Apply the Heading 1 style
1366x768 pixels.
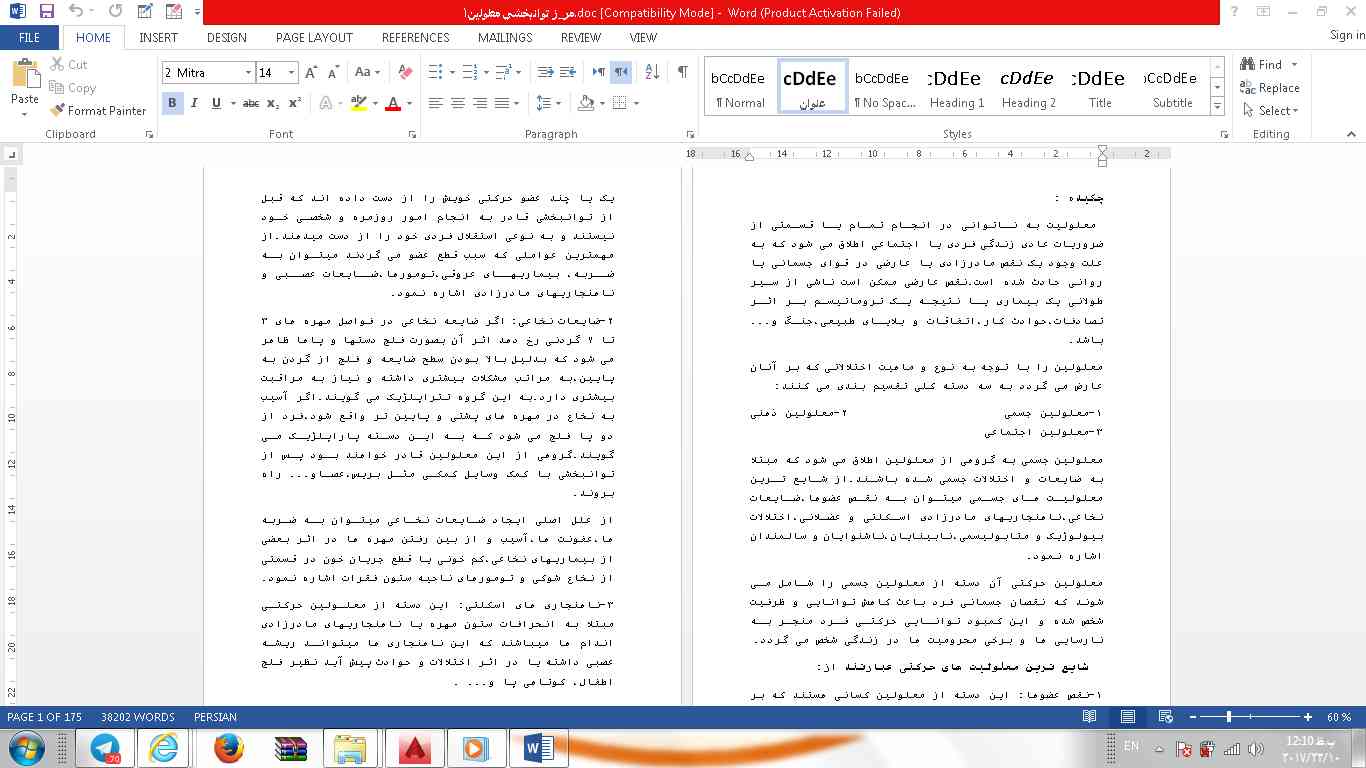point(956,87)
